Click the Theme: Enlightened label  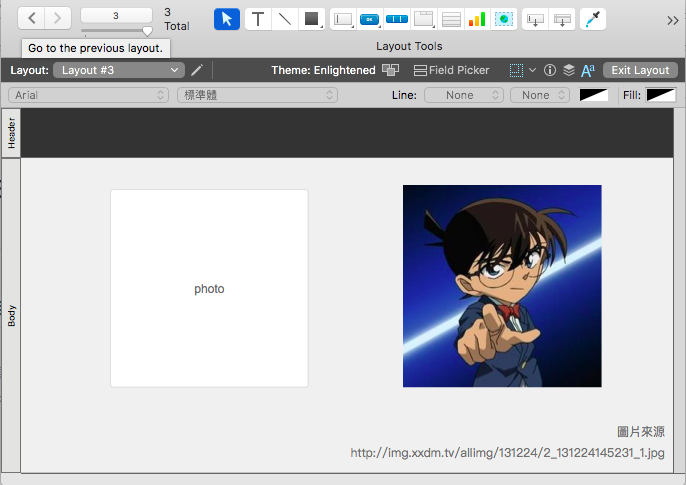click(x=323, y=70)
